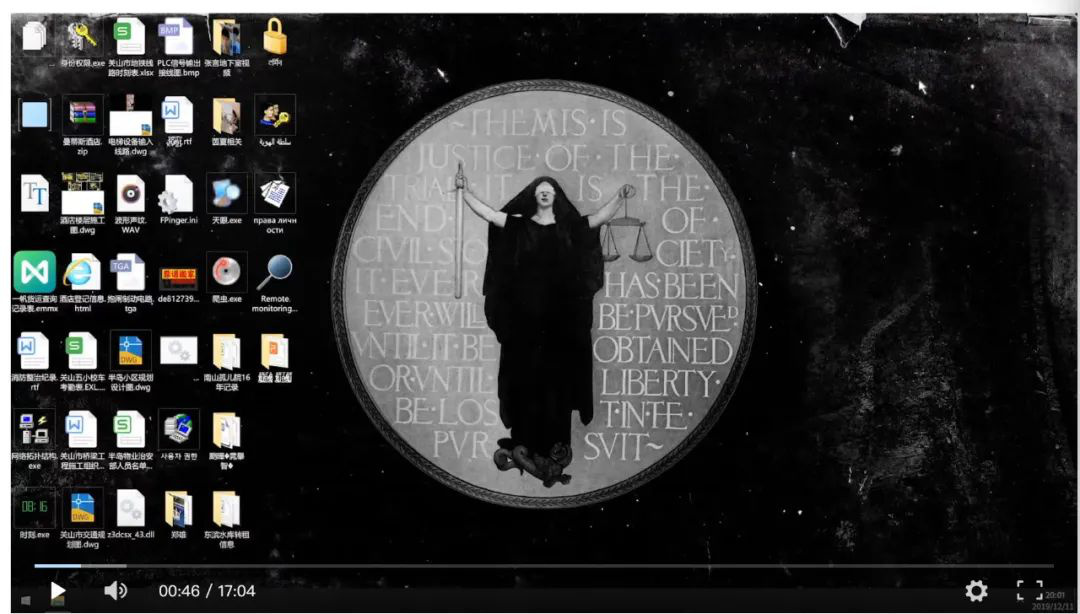Enter fullscreen mode
The height and width of the screenshot is (614, 1080).
coord(1030,591)
